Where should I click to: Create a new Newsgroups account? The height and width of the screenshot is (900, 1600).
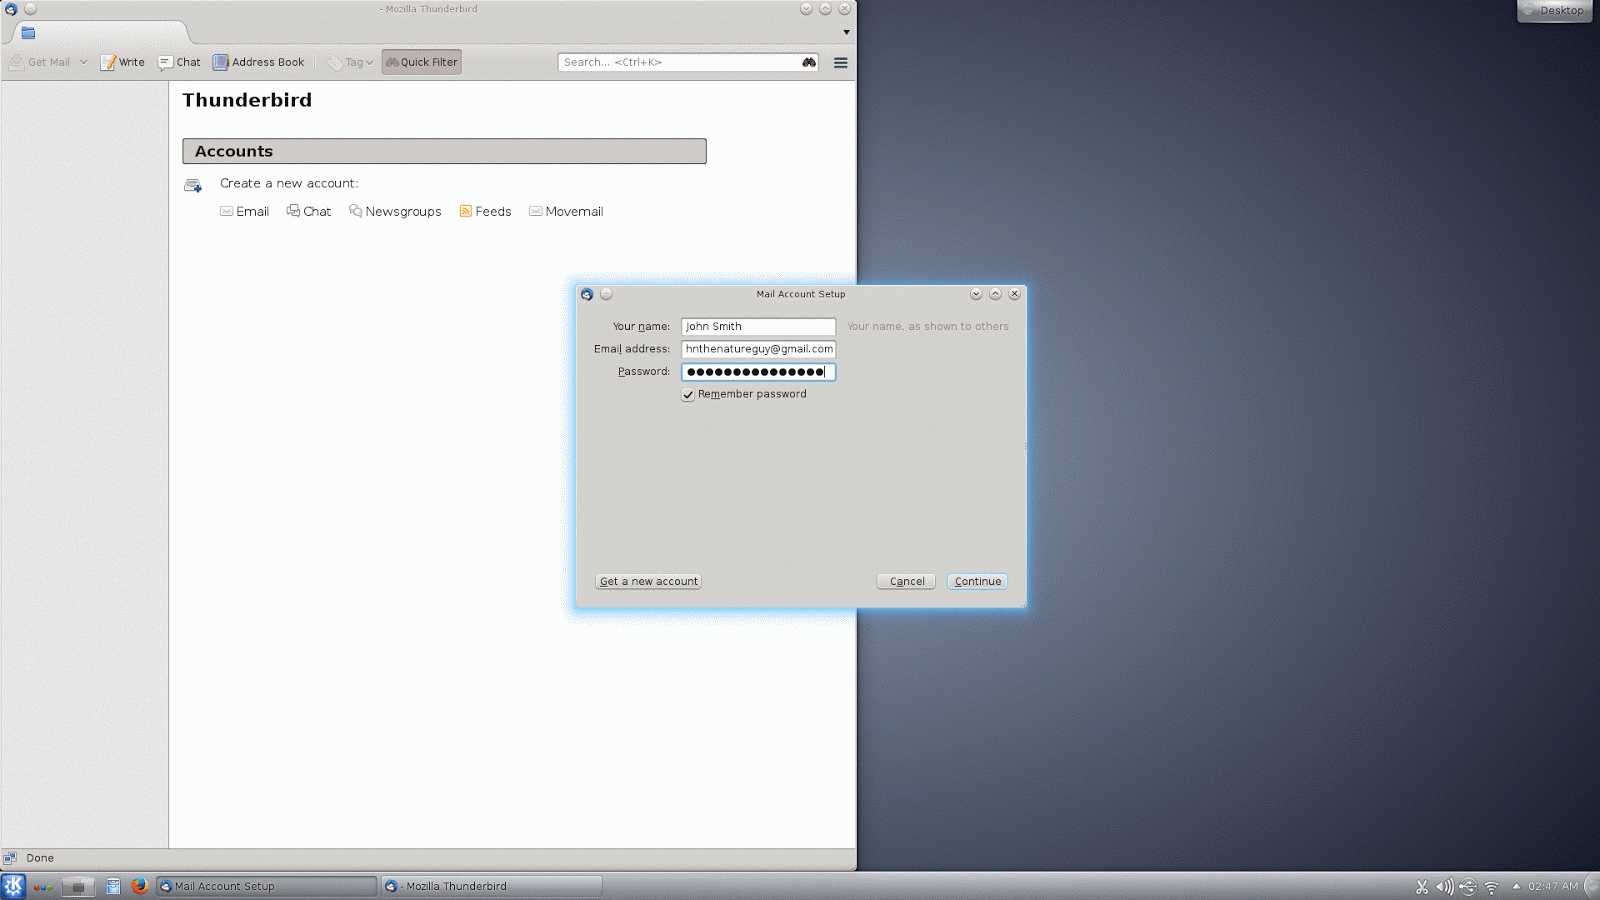pos(395,211)
